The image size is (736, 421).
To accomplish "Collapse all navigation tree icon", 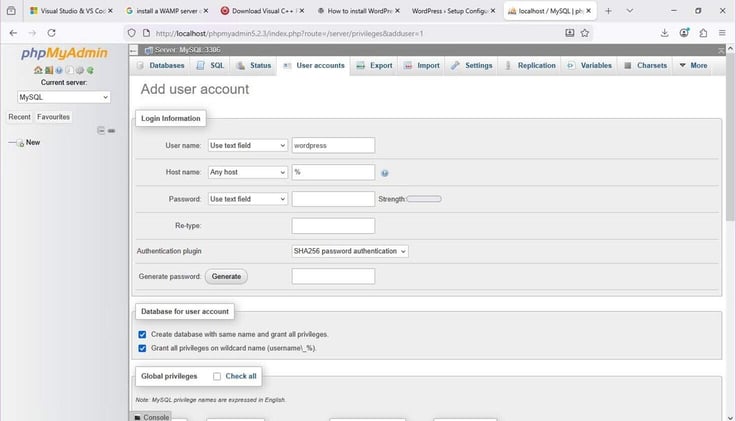I will [101, 130].
